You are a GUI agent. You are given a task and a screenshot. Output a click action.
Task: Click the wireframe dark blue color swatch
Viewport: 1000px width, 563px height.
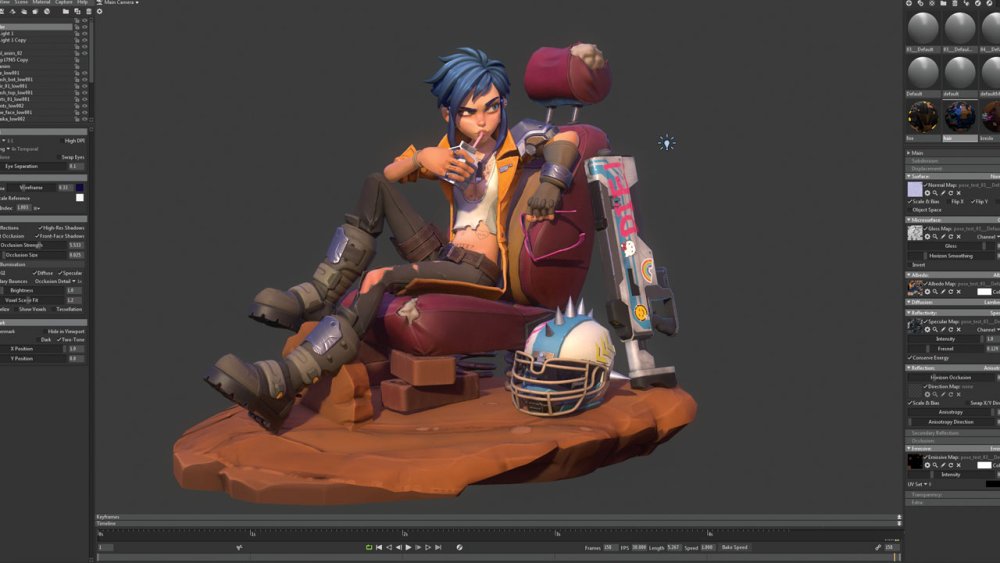point(80,187)
